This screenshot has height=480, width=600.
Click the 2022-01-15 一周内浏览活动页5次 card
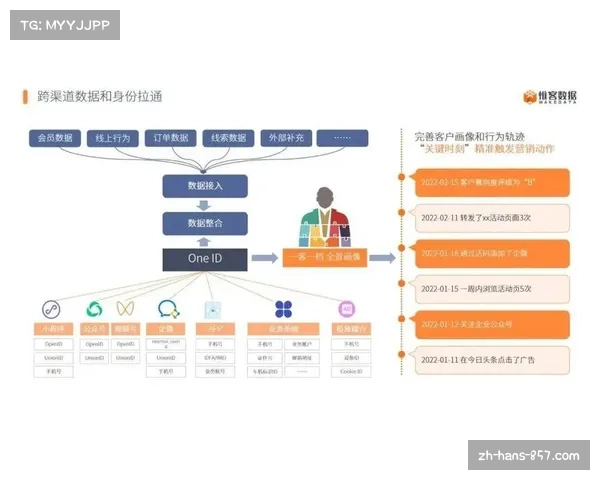click(492, 289)
